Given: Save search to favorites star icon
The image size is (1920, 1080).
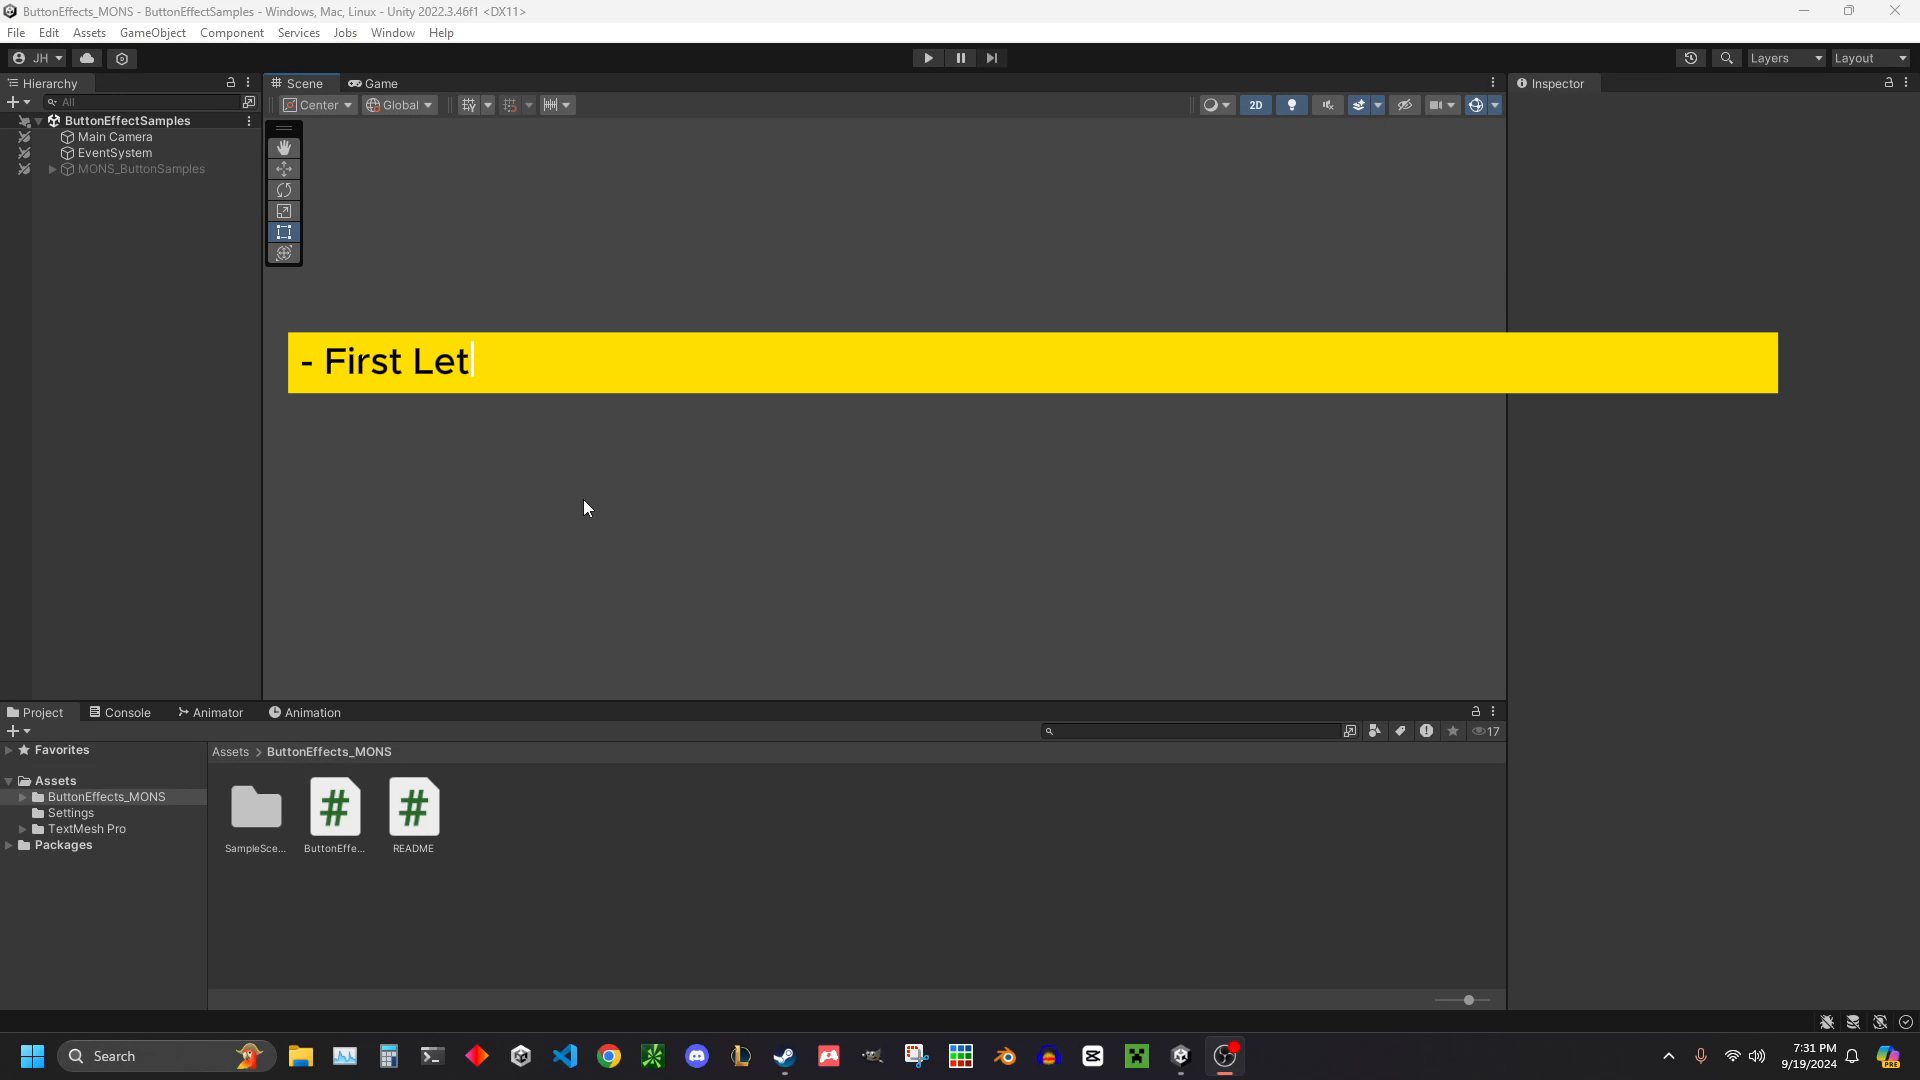Looking at the screenshot, I should coord(1453,731).
